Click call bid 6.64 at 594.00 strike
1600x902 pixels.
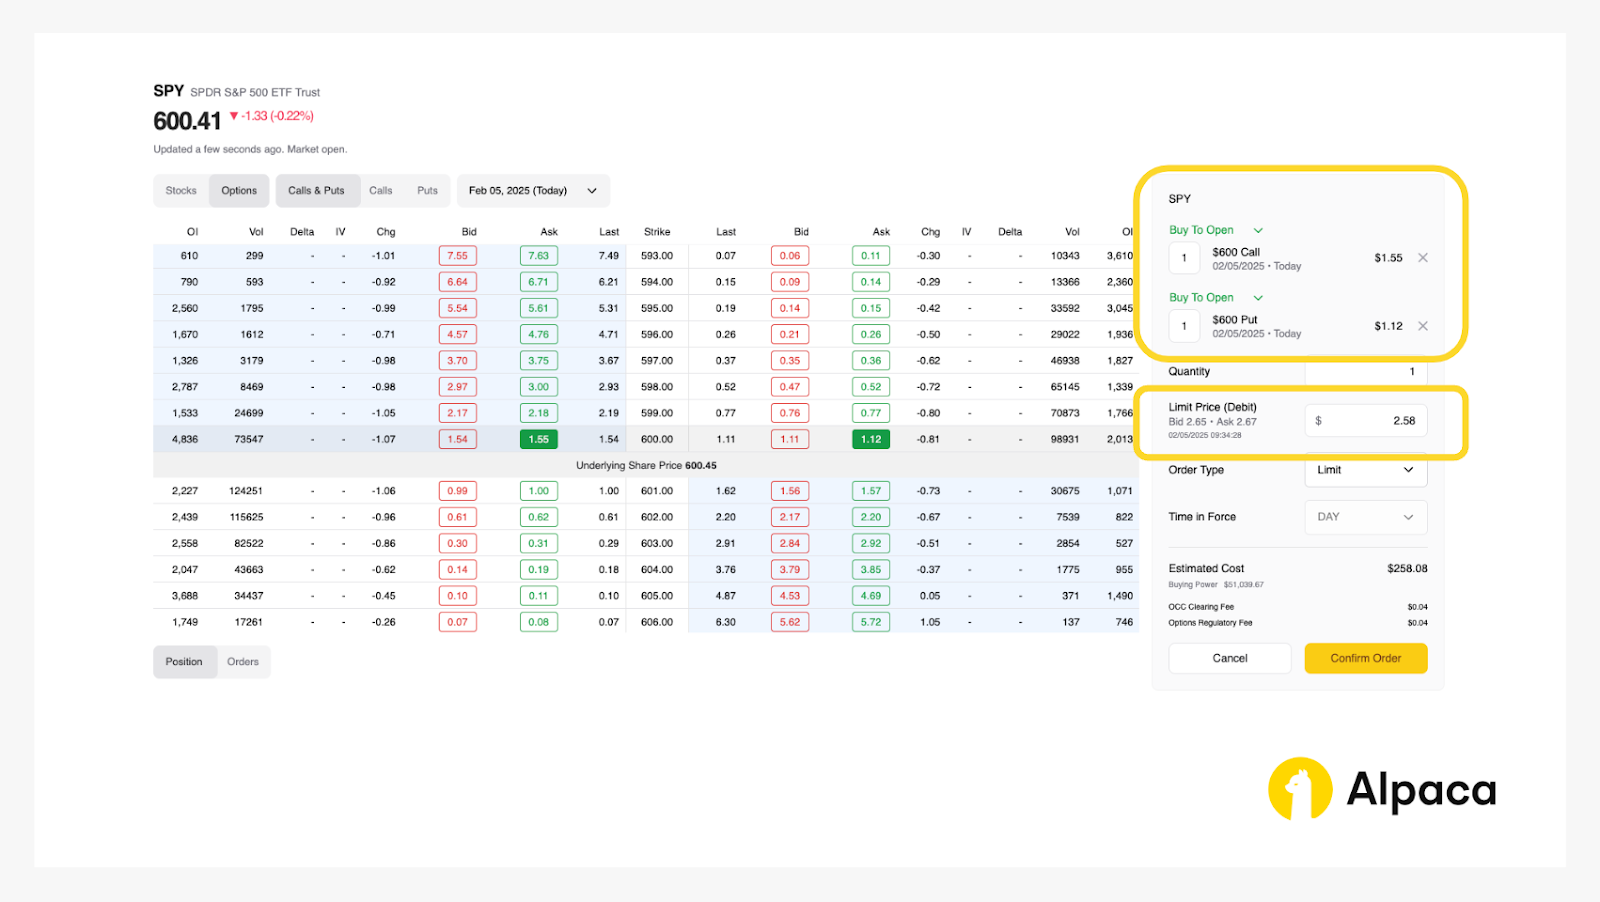pyautogui.click(x=458, y=282)
